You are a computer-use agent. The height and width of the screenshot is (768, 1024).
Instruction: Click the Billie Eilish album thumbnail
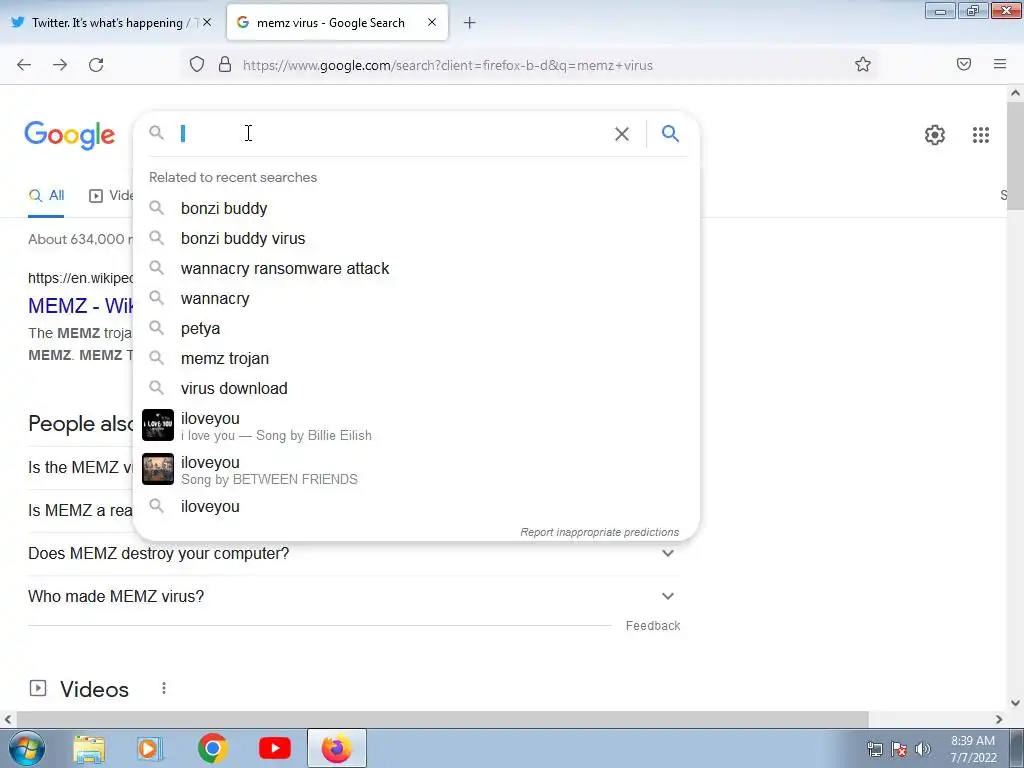coord(158,425)
